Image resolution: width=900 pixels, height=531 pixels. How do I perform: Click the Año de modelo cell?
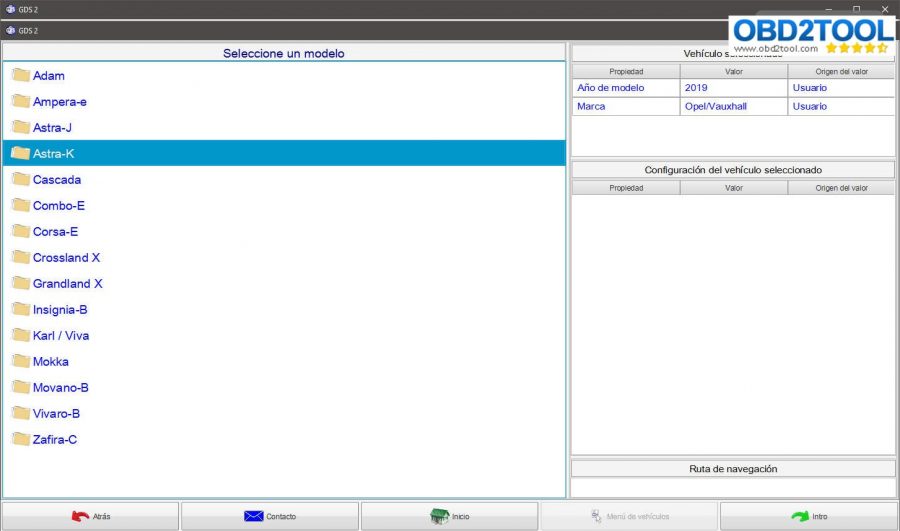point(626,88)
